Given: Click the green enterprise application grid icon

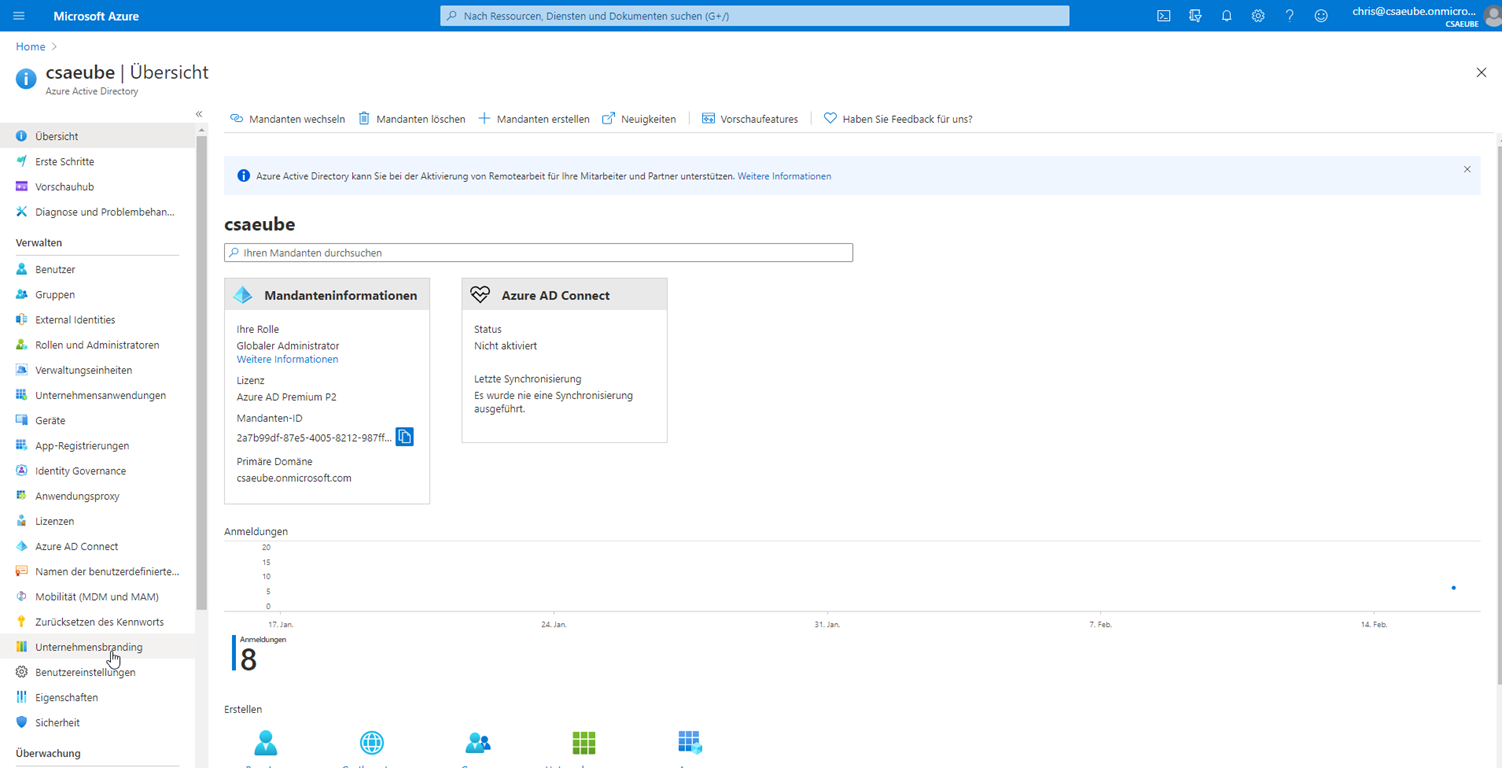Looking at the screenshot, I should click(x=584, y=743).
